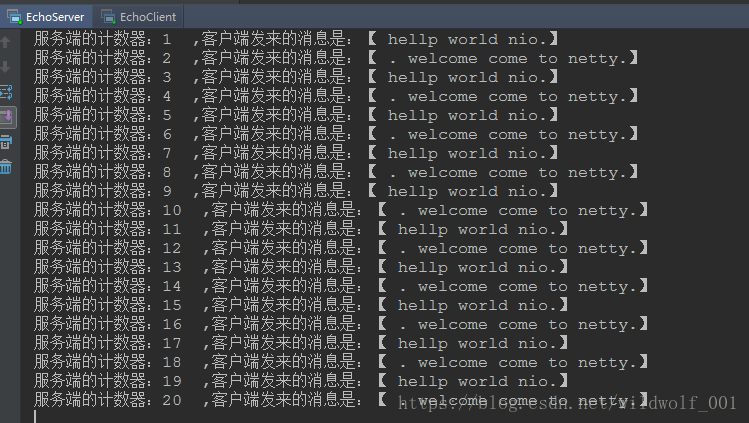
Task: Click the log row numbered 20
Action: click(x=341, y=400)
